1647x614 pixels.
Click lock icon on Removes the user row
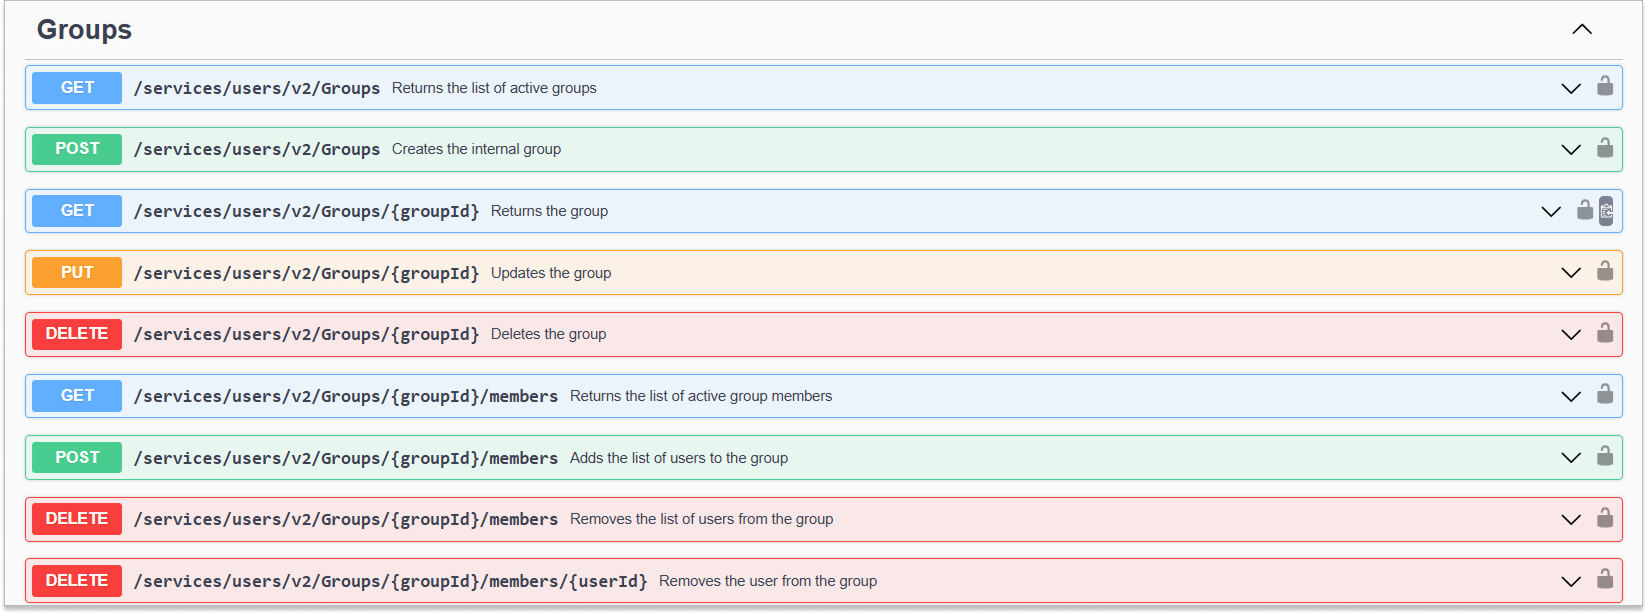pos(1604,580)
